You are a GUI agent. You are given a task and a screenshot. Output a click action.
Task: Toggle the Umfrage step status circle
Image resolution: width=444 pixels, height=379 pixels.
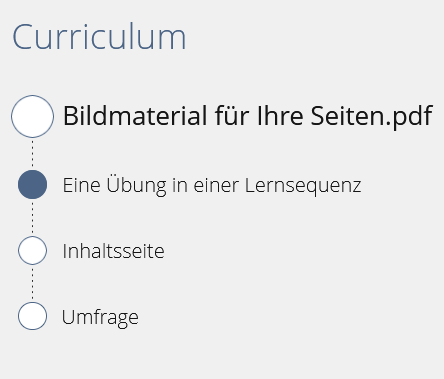click(x=32, y=316)
